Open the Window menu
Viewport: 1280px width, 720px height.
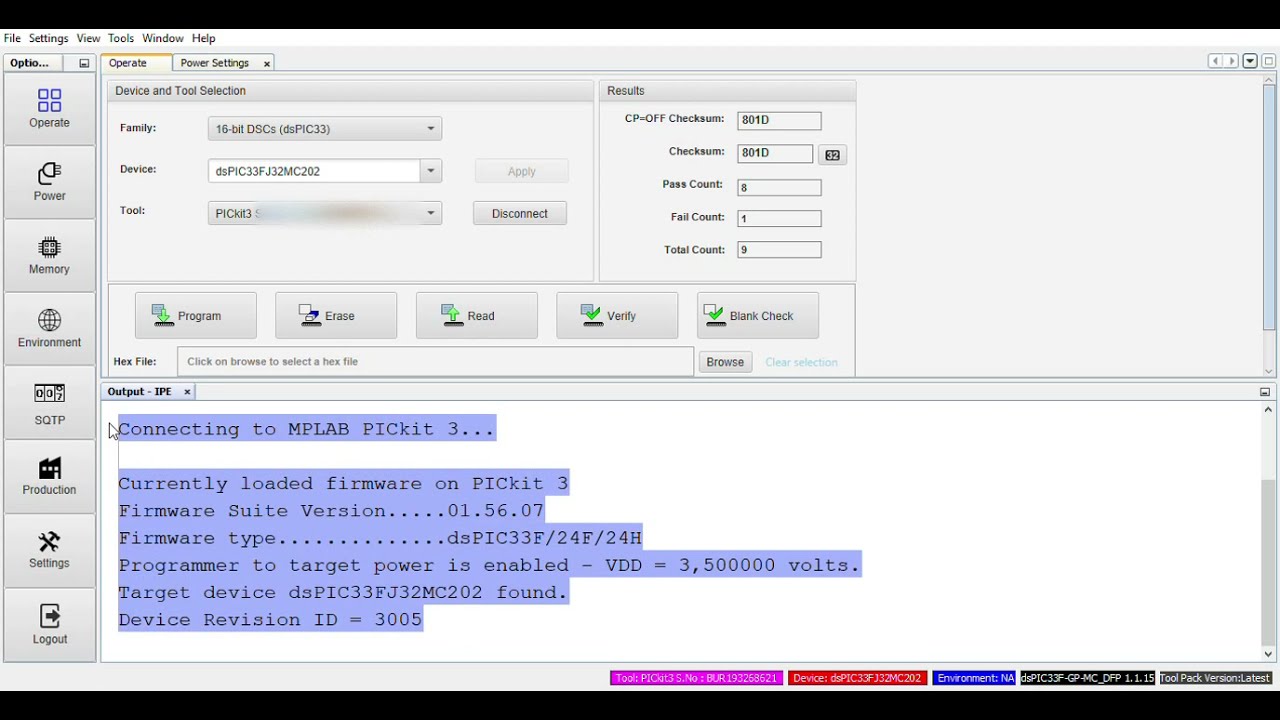[163, 38]
